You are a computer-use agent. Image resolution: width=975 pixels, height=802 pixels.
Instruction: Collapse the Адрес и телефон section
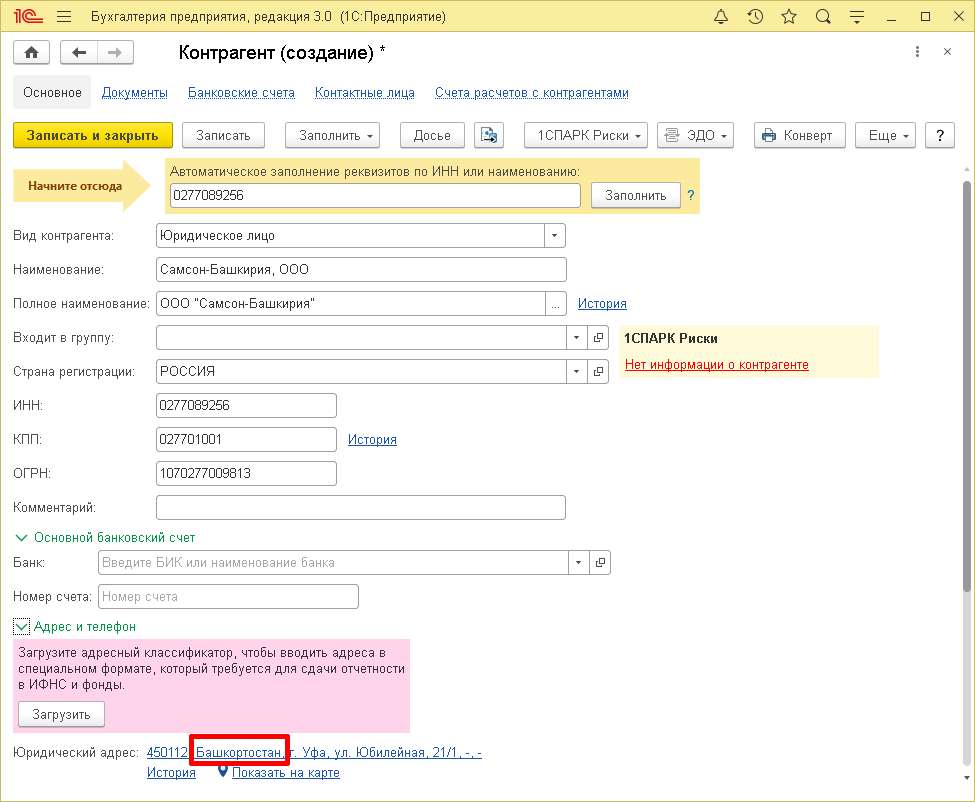tap(21, 626)
